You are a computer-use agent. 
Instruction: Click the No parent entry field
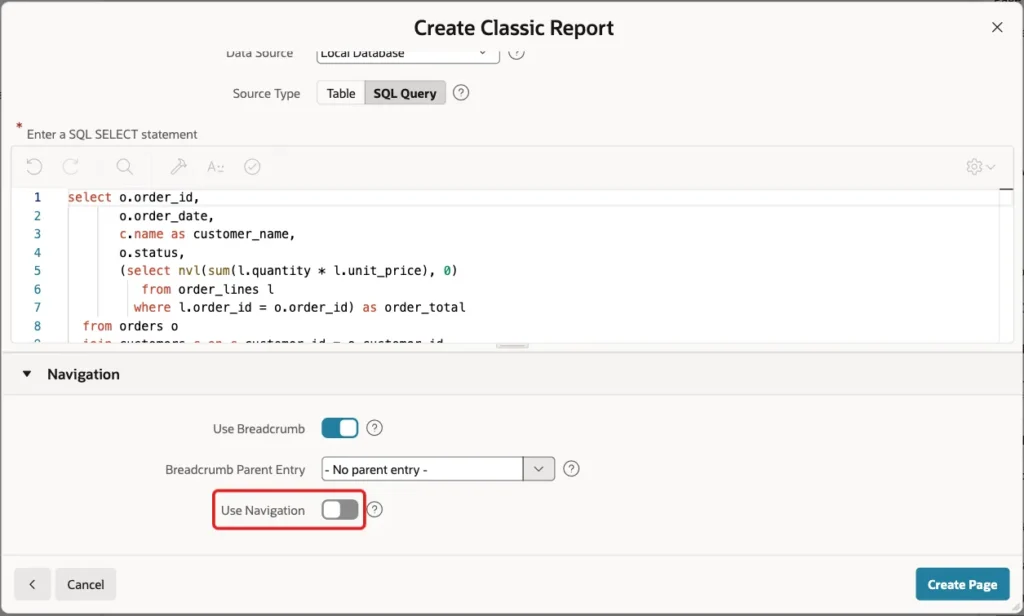(x=422, y=469)
